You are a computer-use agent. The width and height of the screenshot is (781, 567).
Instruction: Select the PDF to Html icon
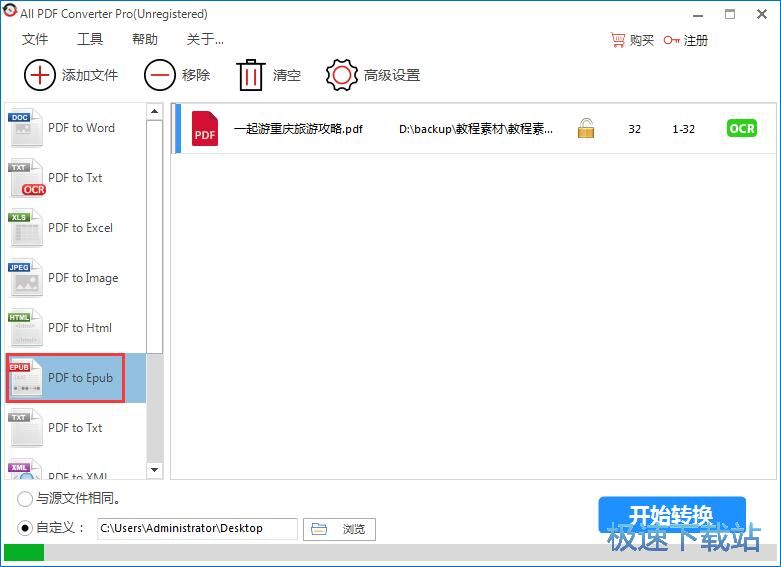point(25,327)
